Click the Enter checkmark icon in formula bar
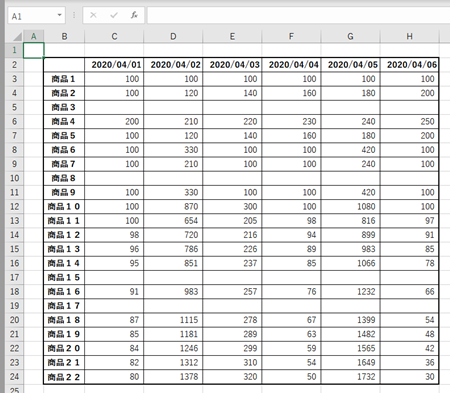450x393 pixels. coord(114,15)
